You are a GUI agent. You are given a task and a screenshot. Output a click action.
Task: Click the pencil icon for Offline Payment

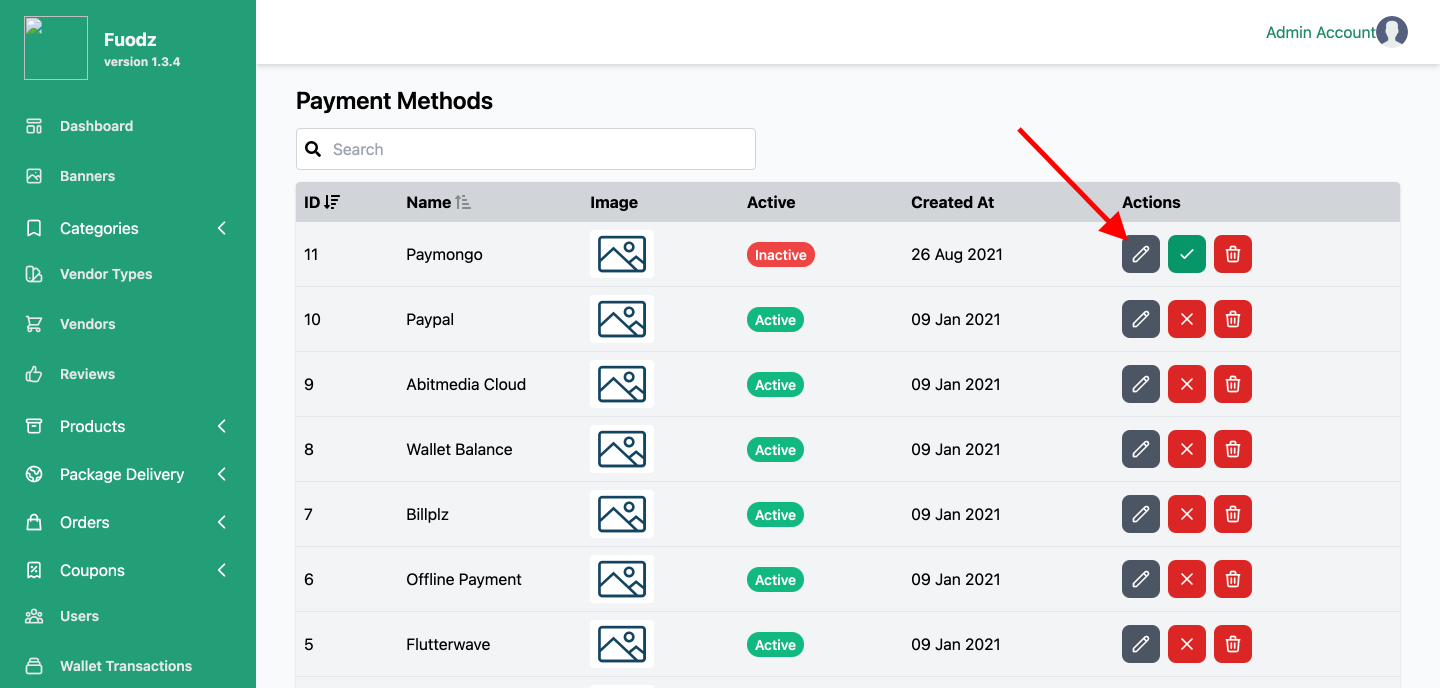(x=1140, y=580)
